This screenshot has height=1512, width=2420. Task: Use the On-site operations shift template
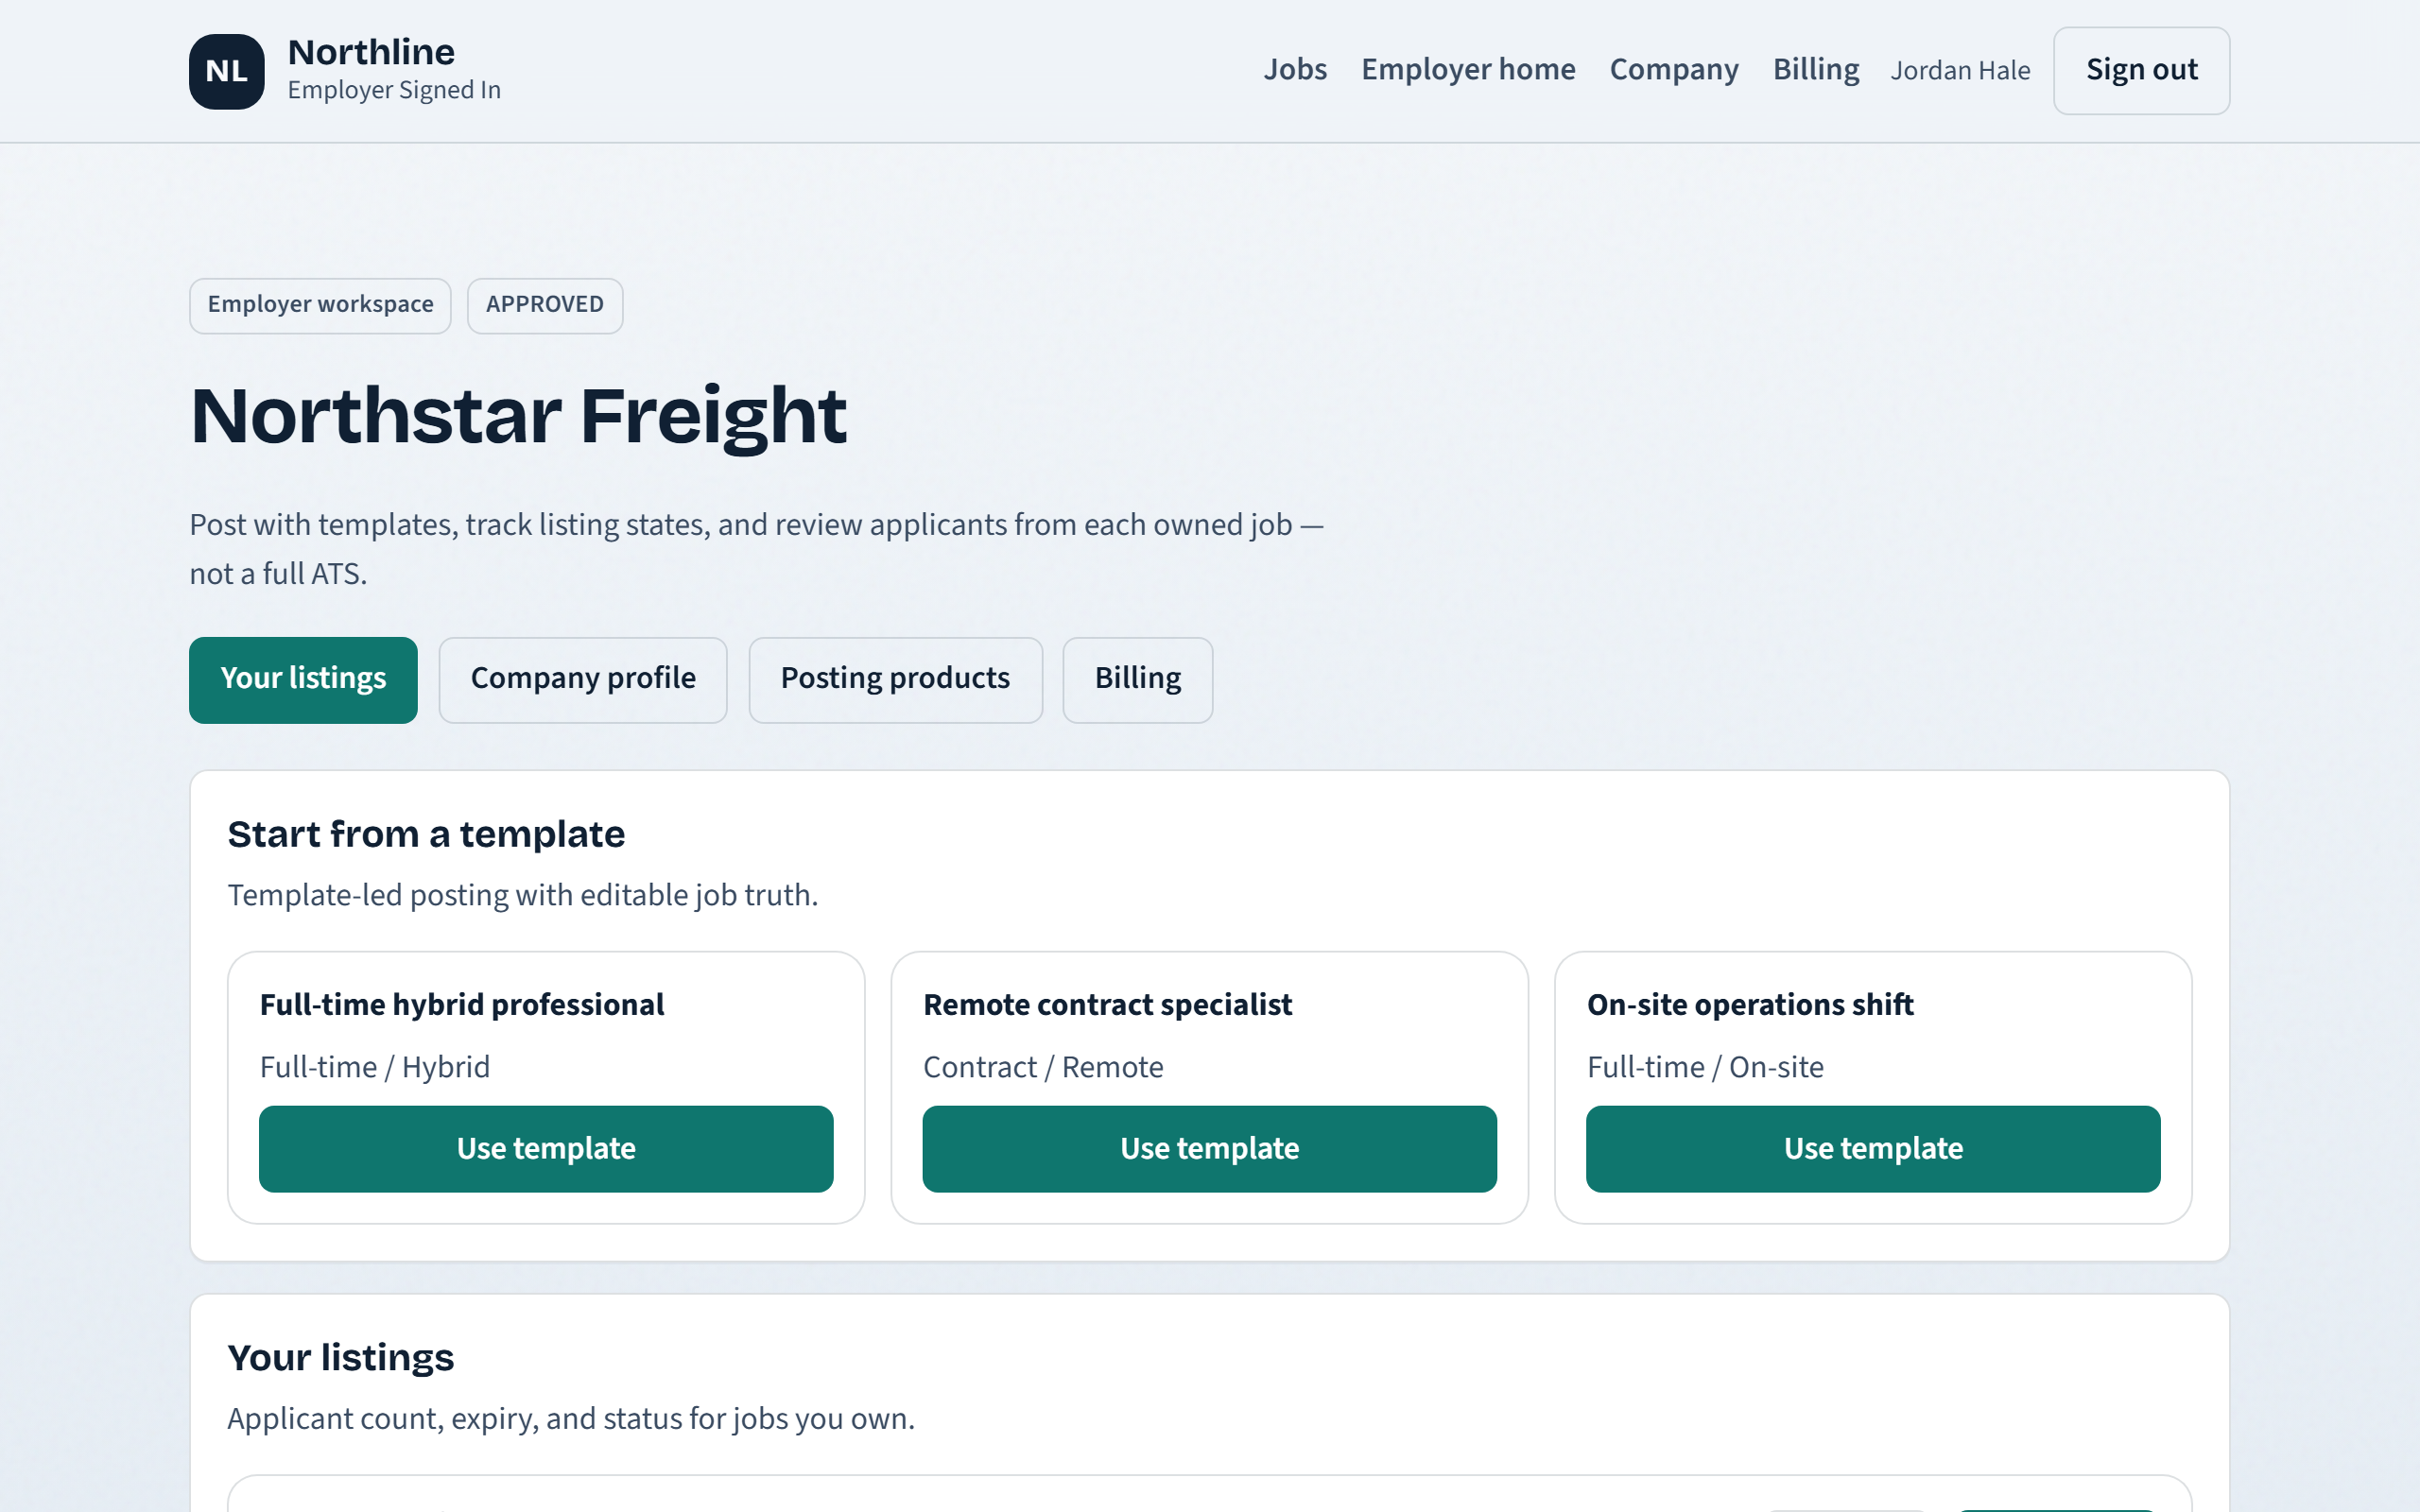(x=1873, y=1148)
